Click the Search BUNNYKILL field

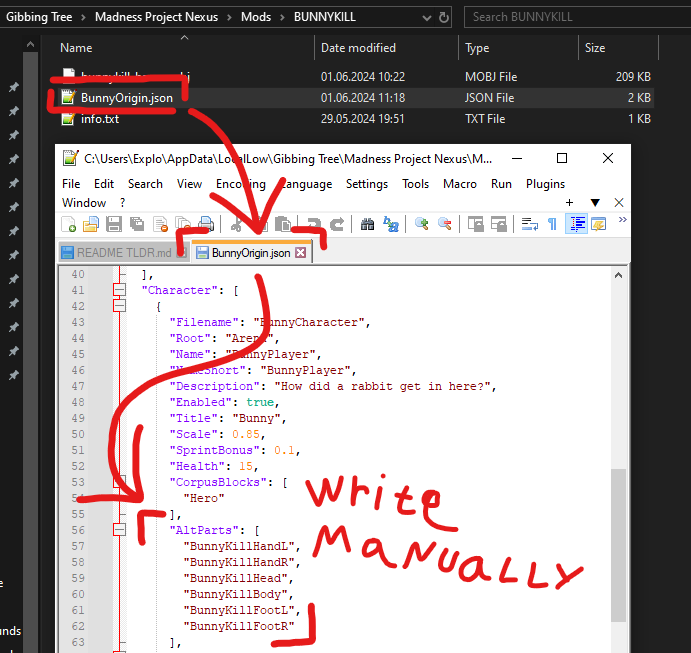coord(577,17)
